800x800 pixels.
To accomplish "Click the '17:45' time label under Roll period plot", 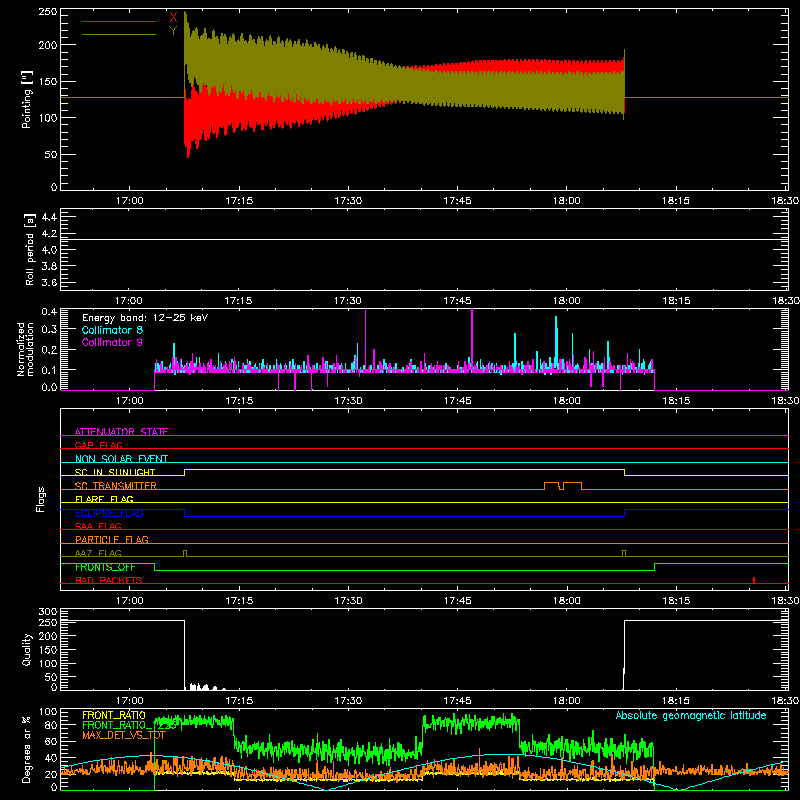I will click(x=458, y=301).
